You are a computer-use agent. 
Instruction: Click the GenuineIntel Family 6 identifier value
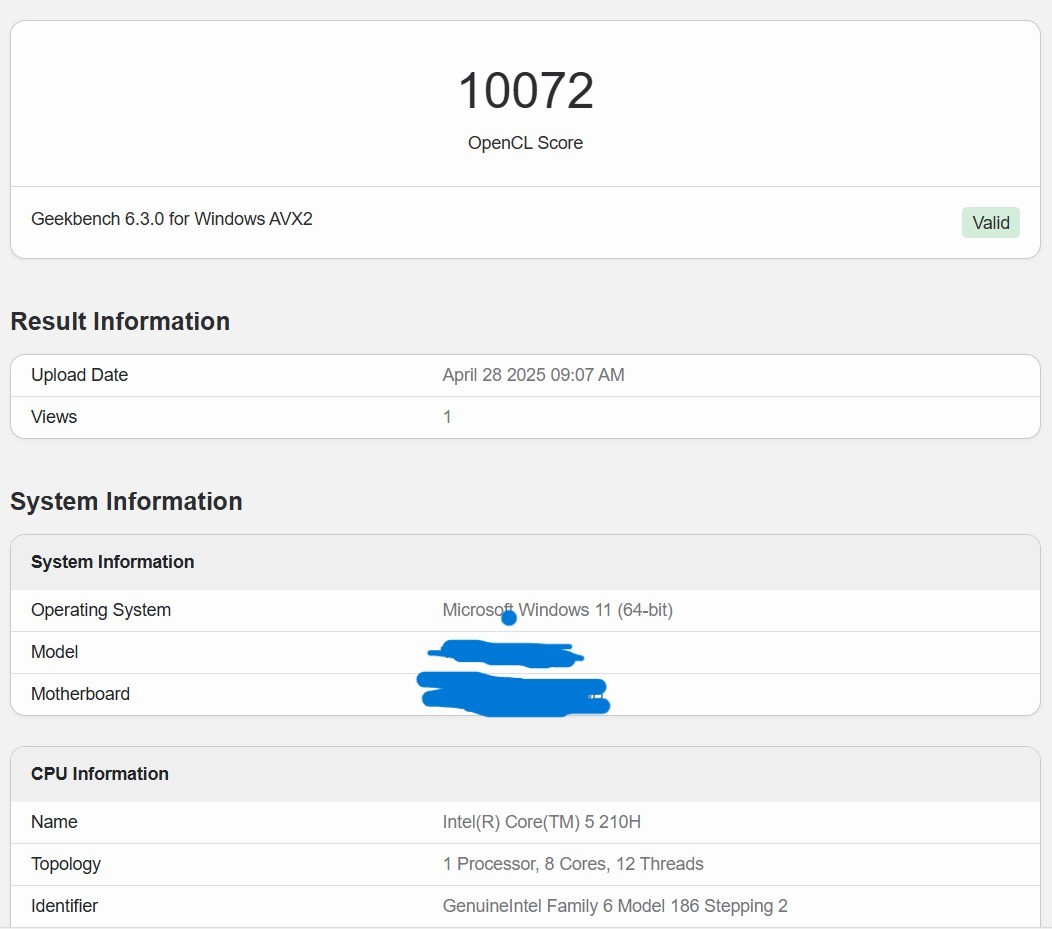click(615, 906)
